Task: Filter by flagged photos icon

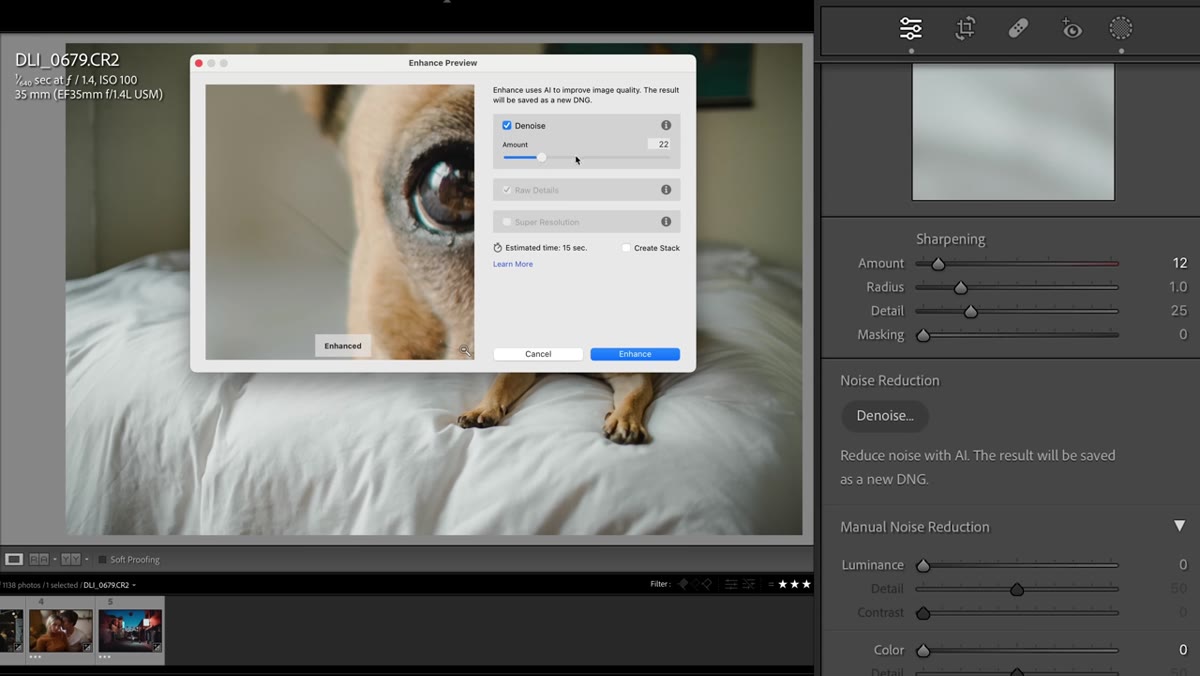Action: point(684,584)
